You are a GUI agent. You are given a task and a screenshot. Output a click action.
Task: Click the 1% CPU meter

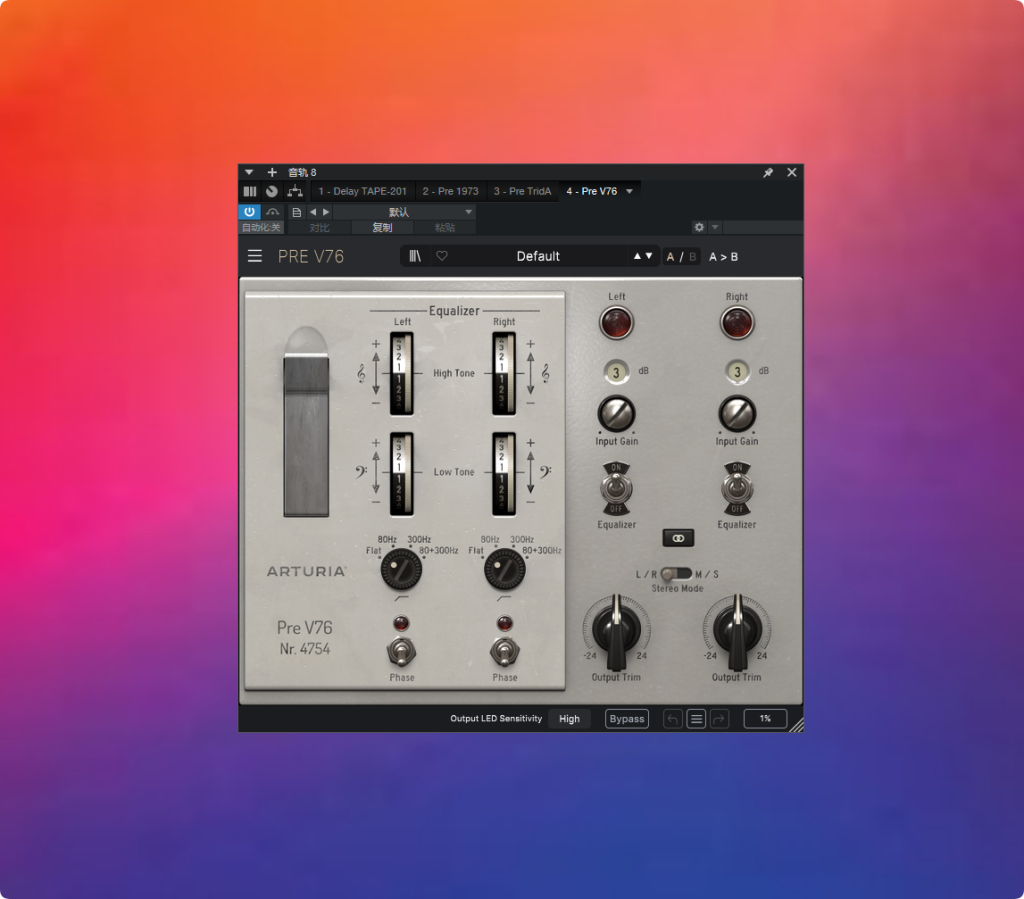pos(765,718)
